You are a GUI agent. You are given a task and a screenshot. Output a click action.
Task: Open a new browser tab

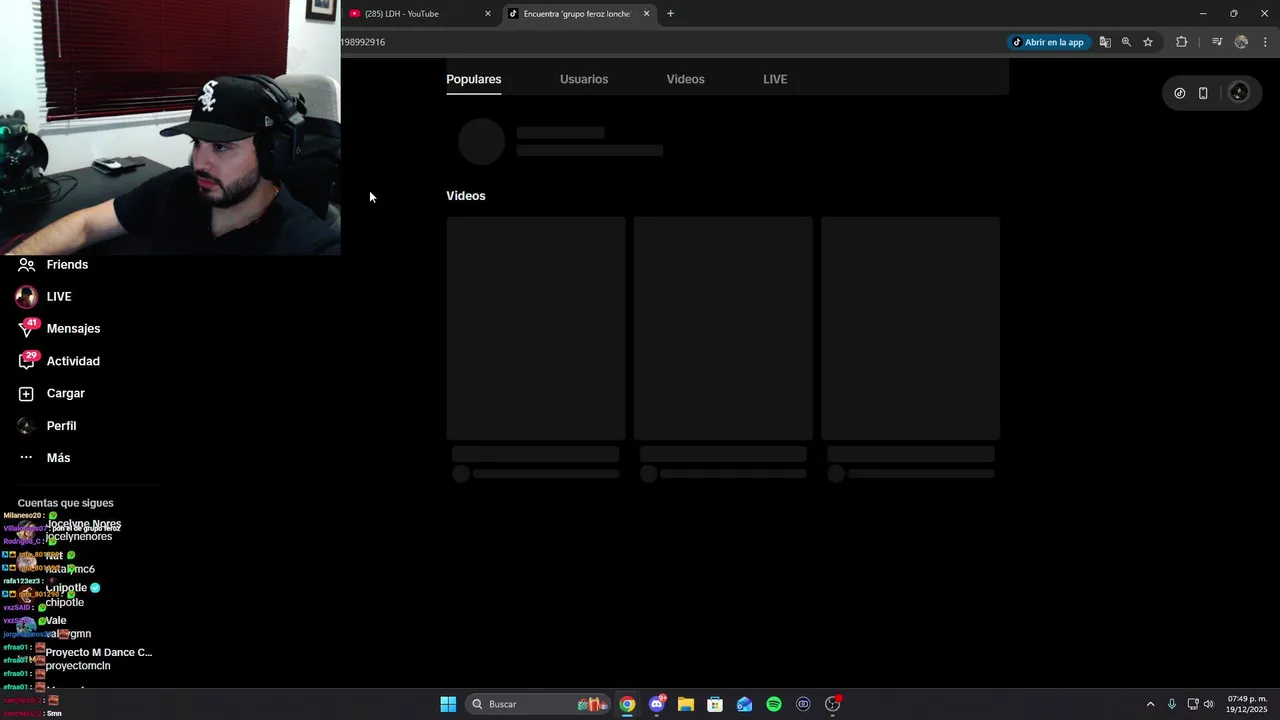(670, 14)
